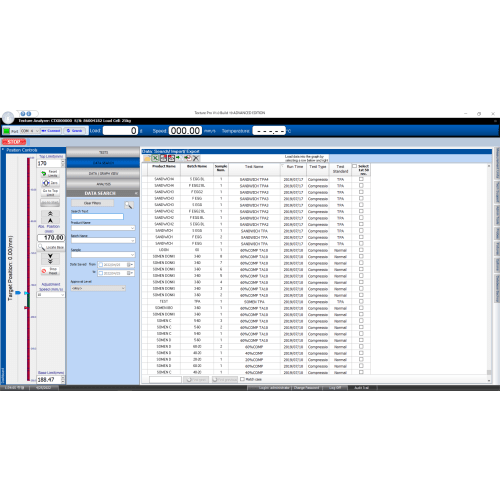Click Log Off in status bar
The width and height of the screenshot is (500, 500).
click(x=335, y=388)
